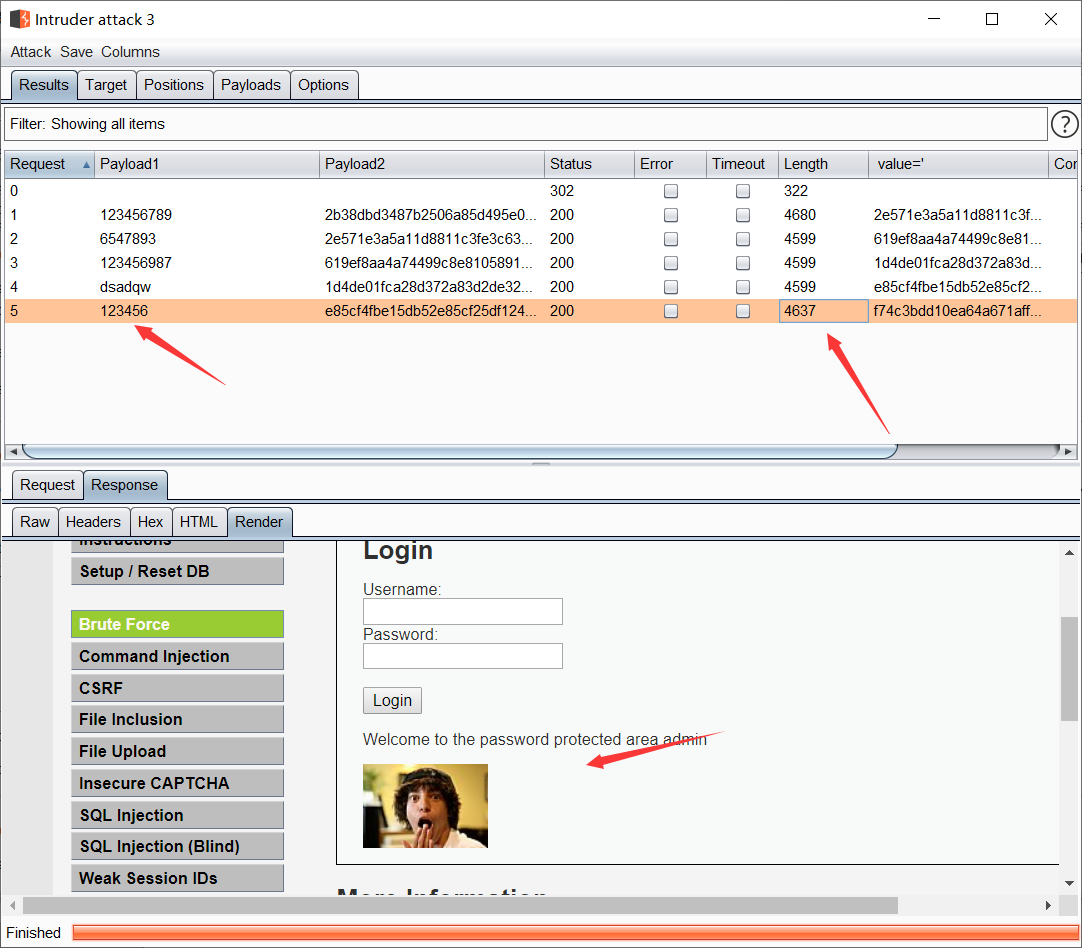The width and height of the screenshot is (1082, 948).
Task: Click the render pane scroll up arrow
Action: (1069, 552)
